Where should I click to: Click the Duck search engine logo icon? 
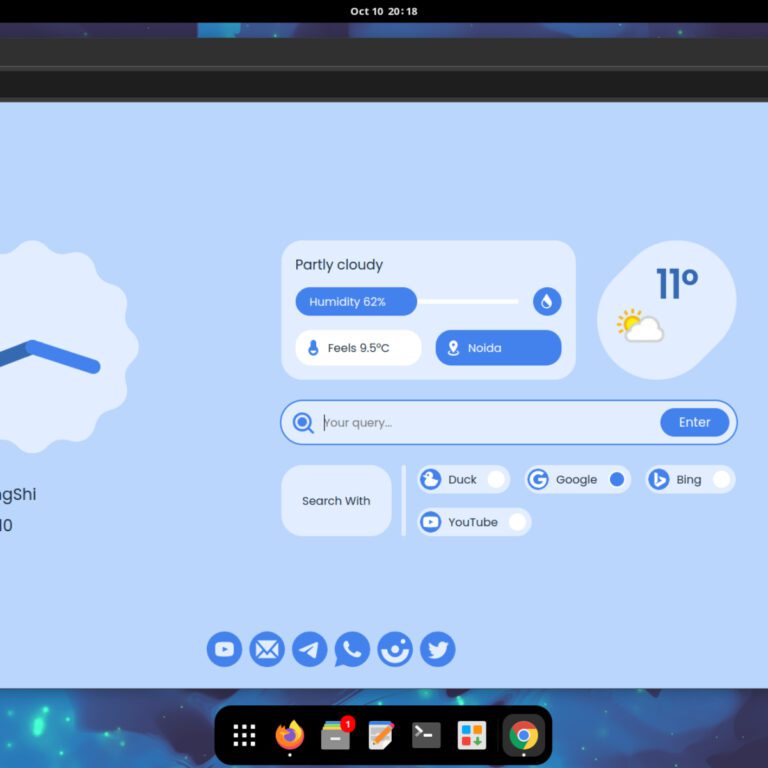point(431,479)
